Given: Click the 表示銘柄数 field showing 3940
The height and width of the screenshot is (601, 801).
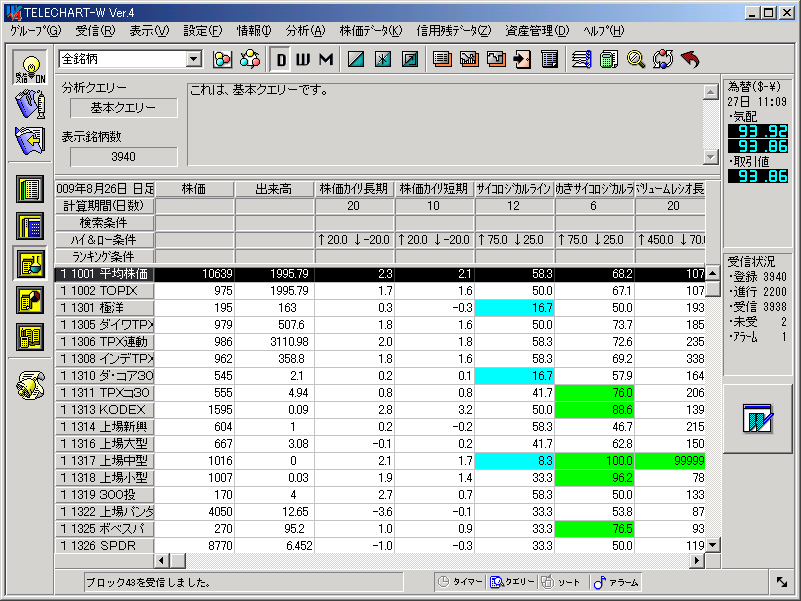Looking at the screenshot, I should tap(124, 157).
